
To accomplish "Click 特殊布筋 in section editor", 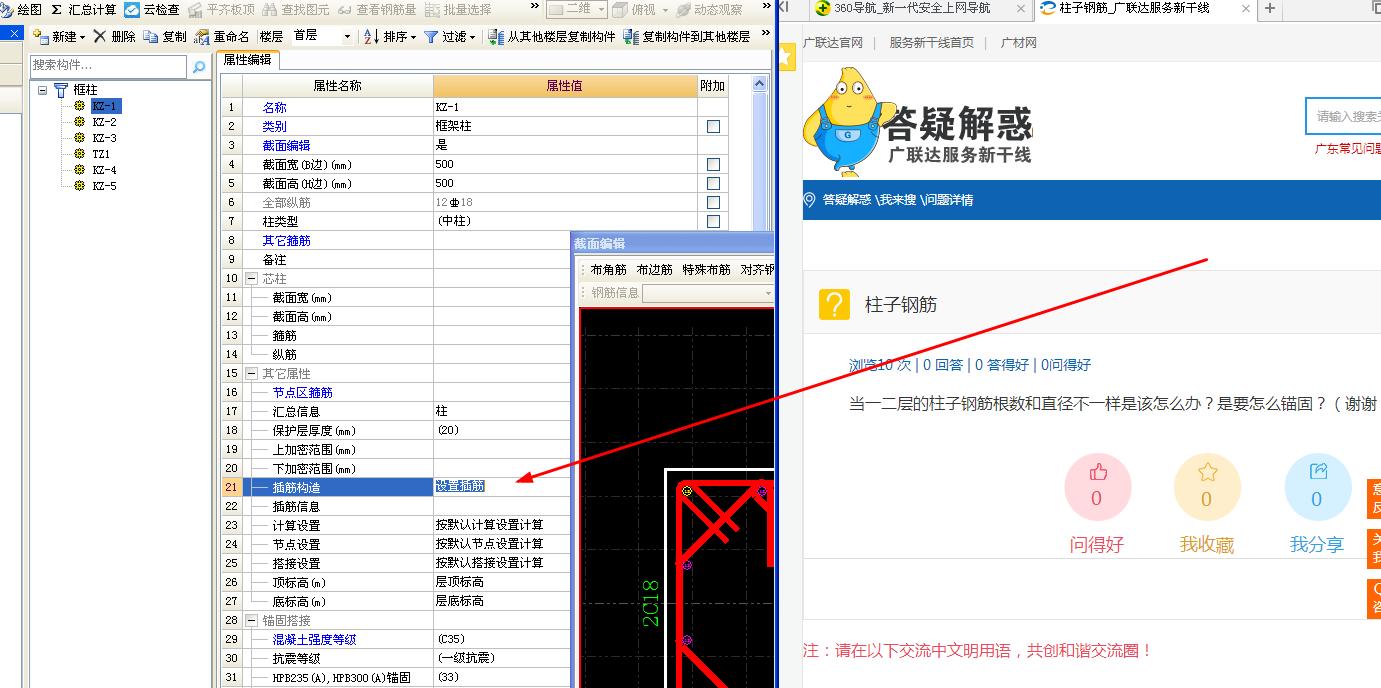I will click(706, 270).
